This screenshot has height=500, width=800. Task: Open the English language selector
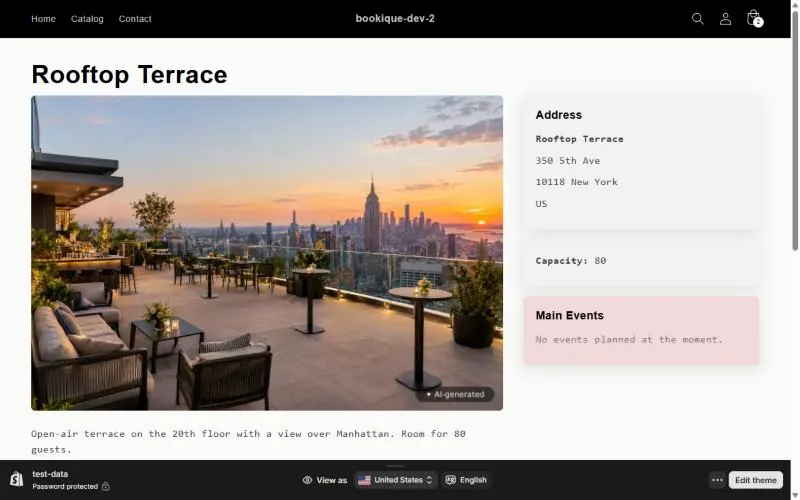(x=466, y=480)
